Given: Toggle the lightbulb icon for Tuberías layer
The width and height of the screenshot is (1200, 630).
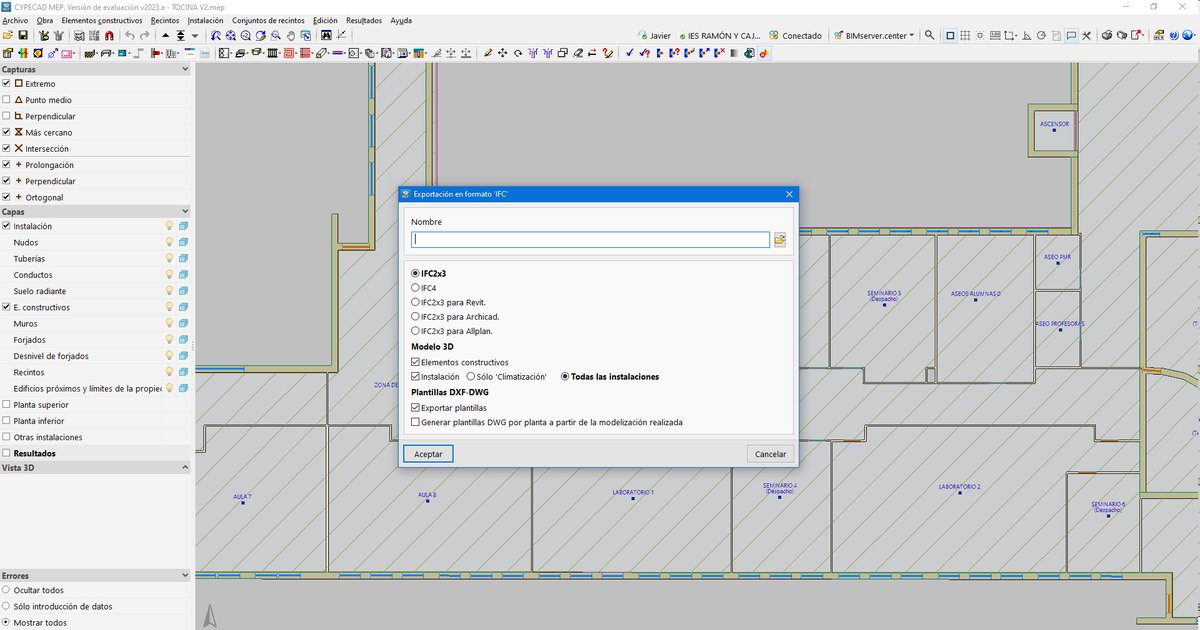Looking at the screenshot, I should click(x=169, y=259).
